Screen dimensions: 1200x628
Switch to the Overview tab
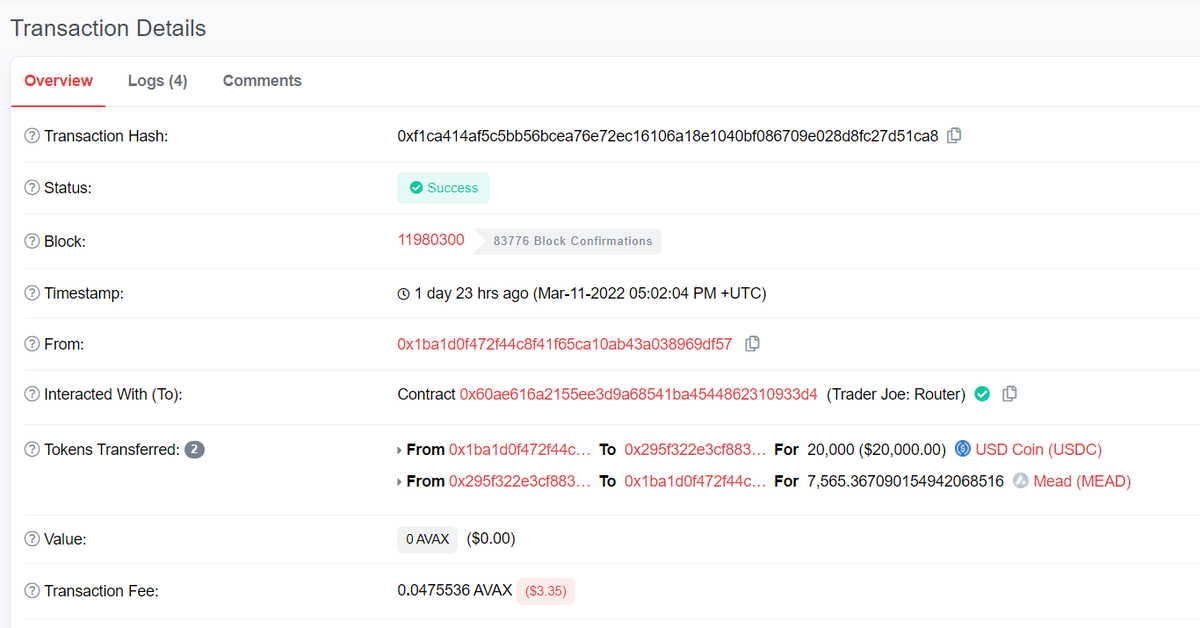58,81
